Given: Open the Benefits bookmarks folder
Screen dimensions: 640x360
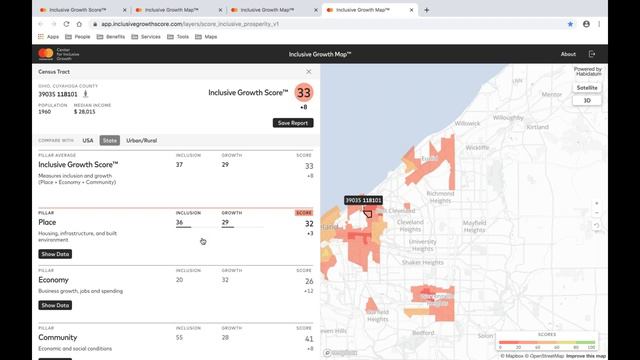Looking at the screenshot, I should coord(111,37).
